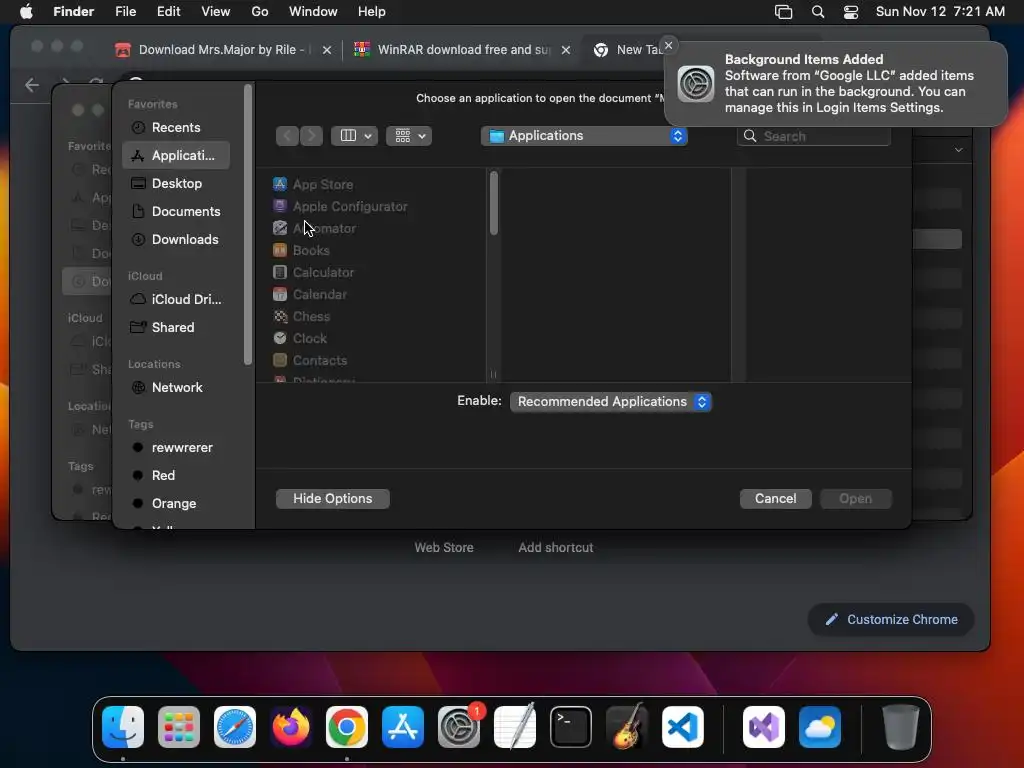Select the Orange tag in sidebar
The height and width of the screenshot is (768, 1024).
pyautogui.click(x=176, y=504)
